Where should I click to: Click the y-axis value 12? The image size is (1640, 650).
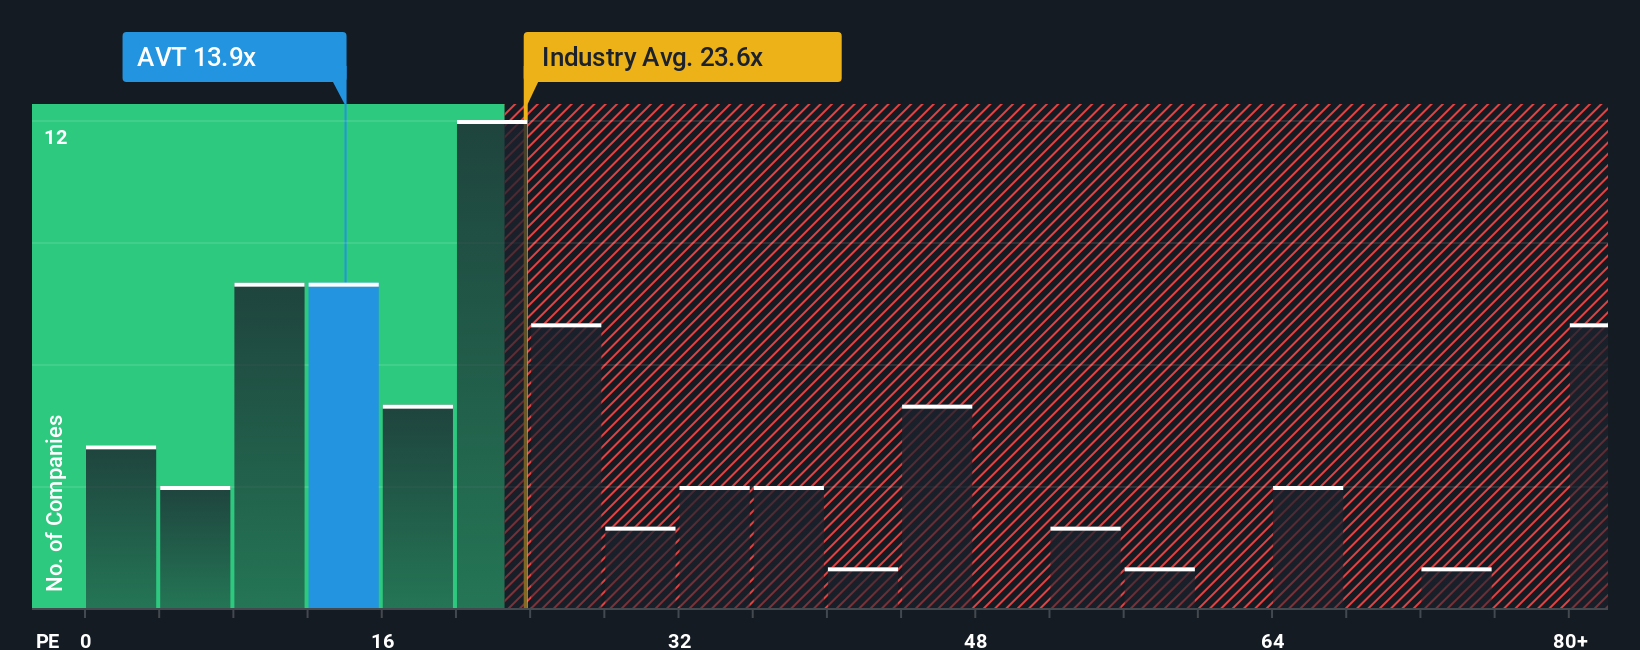point(56,137)
